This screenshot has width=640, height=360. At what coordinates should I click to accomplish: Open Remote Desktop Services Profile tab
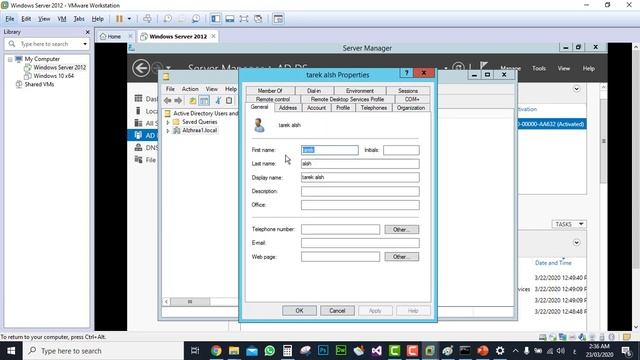tap(347, 99)
